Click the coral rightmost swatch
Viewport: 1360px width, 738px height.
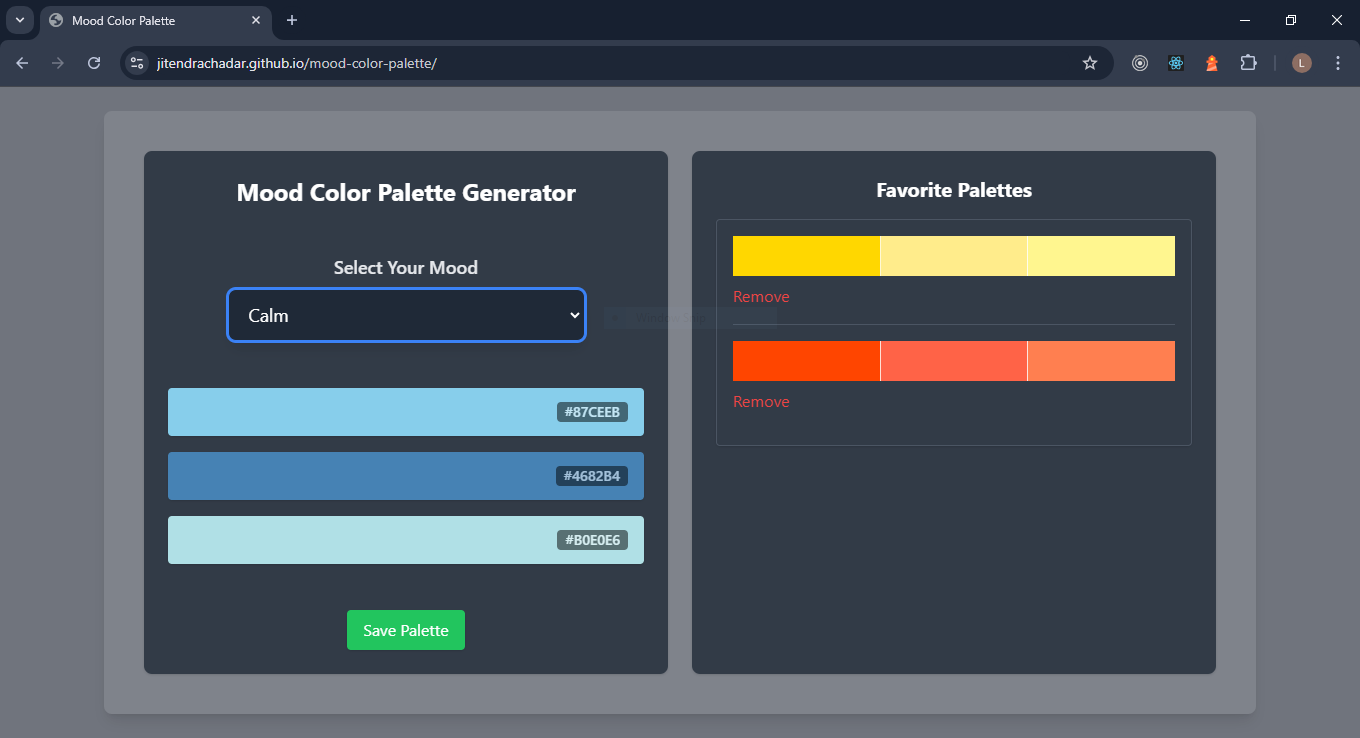1101,361
